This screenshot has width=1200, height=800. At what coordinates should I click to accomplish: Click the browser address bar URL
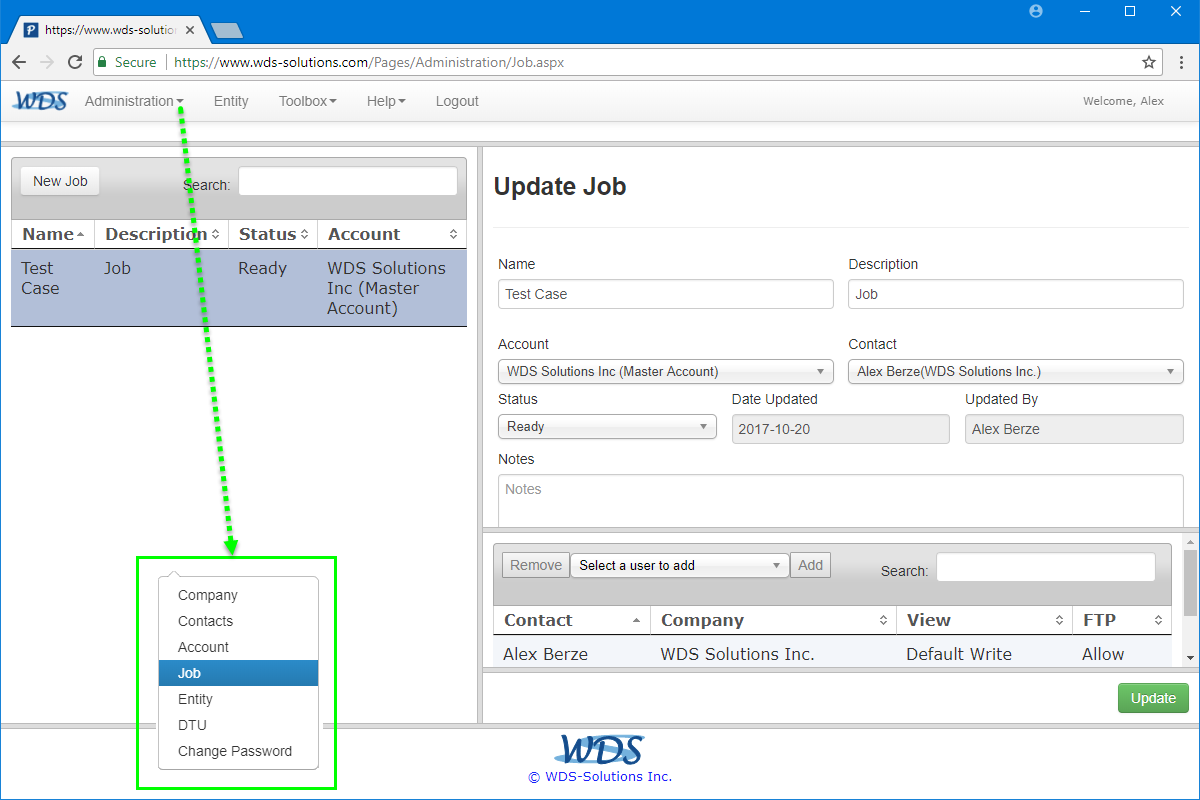pyautogui.click(x=369, y=62)
